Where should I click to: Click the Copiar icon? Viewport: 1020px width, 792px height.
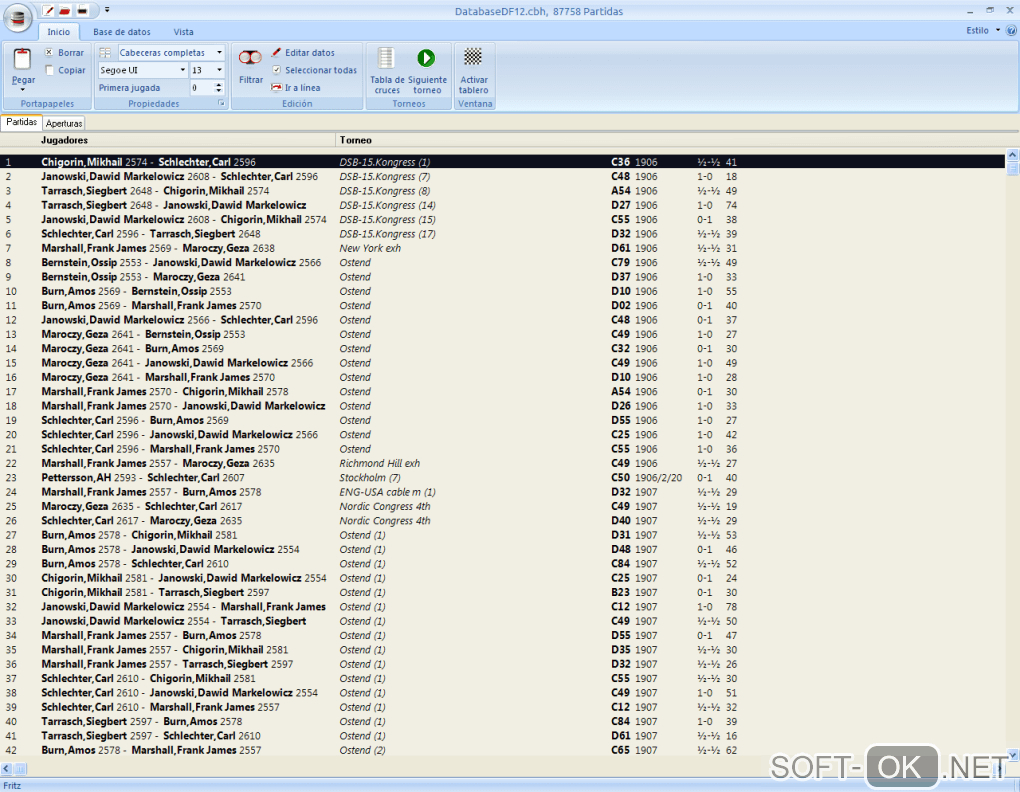49,70
